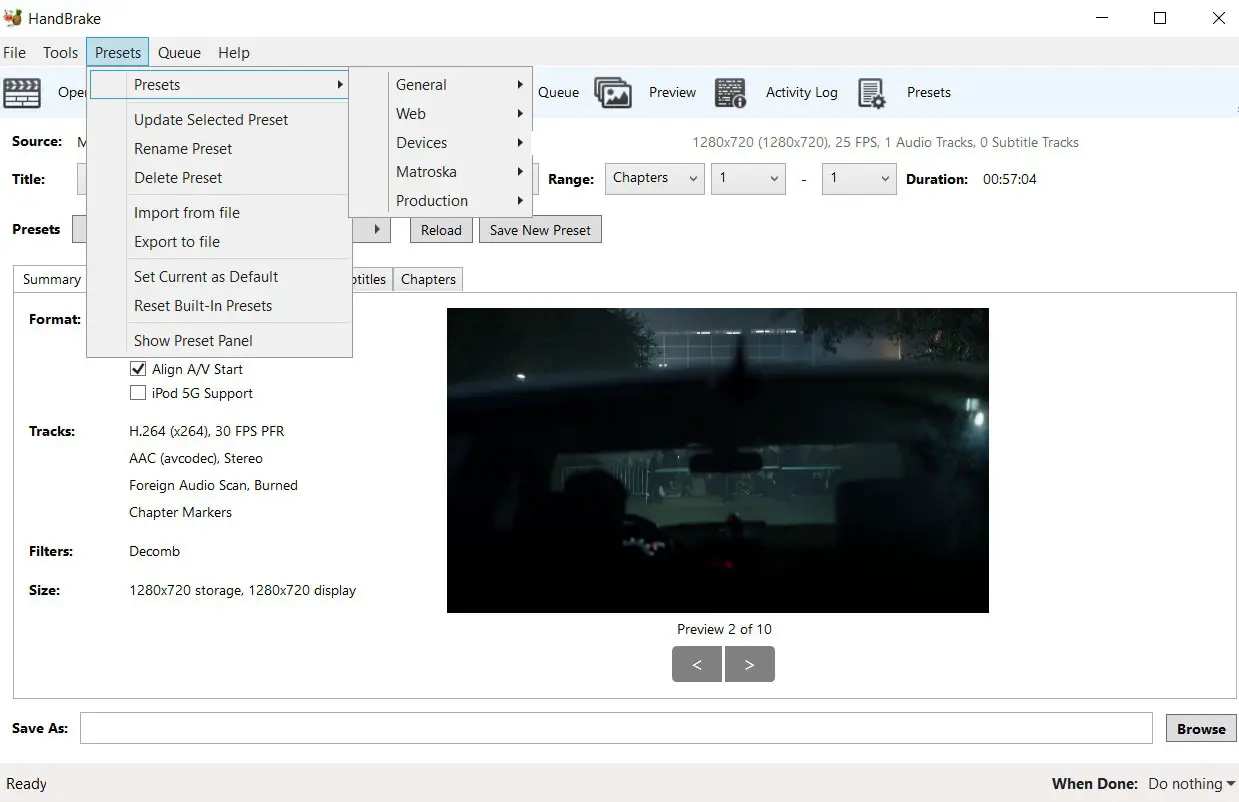Open the starting chapter number dropdown
The width and height of the screenshot is (1239, 802).
[x=747, y=179]
